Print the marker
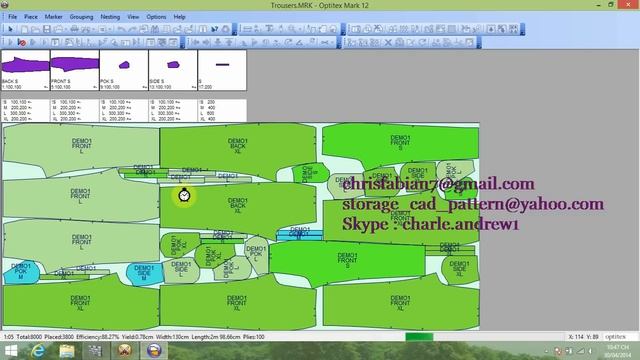This screenshot has width=640, height=360. point(75,29)
